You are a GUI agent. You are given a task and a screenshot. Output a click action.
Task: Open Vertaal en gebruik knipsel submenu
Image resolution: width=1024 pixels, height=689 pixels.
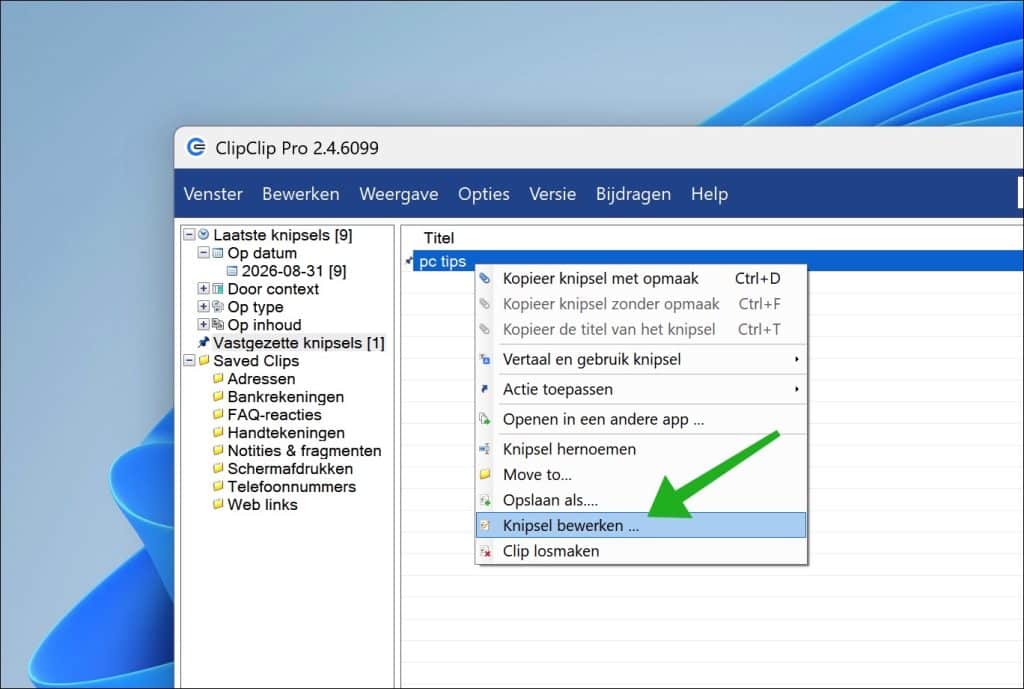[641, 359]
